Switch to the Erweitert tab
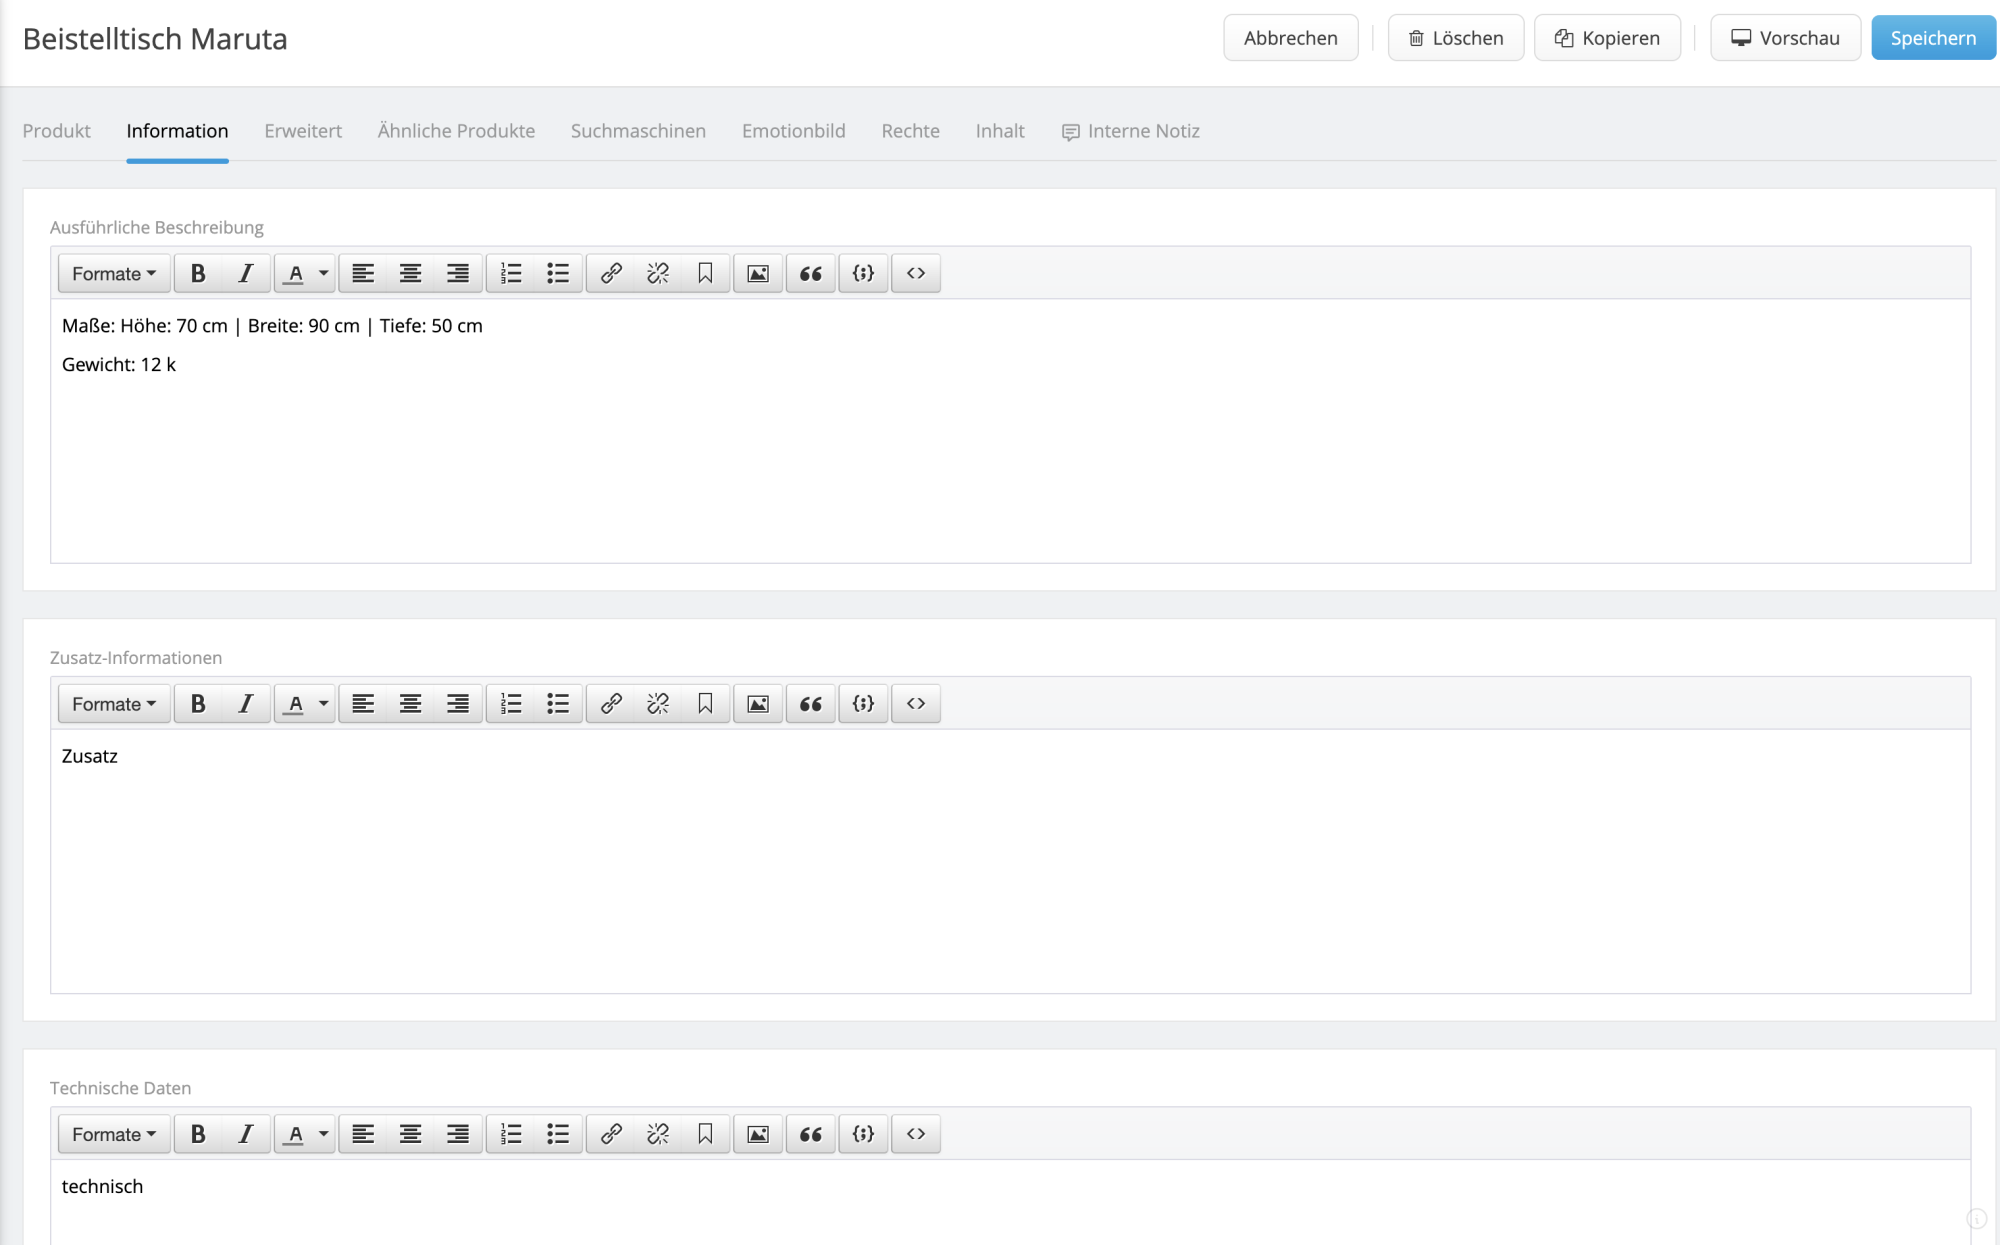 (x=303, y=130)
